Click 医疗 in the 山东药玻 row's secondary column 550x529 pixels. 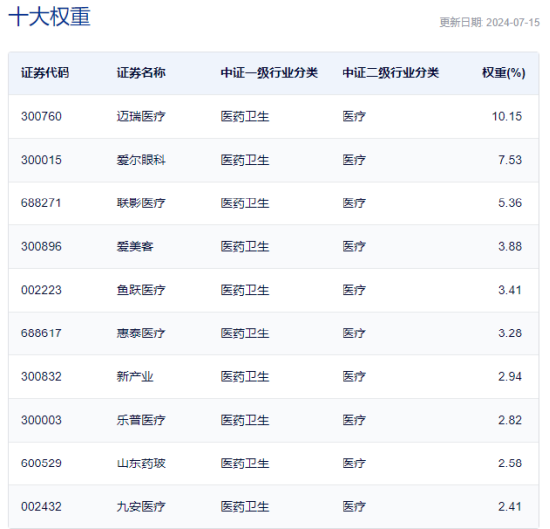[x=354, y=463]
